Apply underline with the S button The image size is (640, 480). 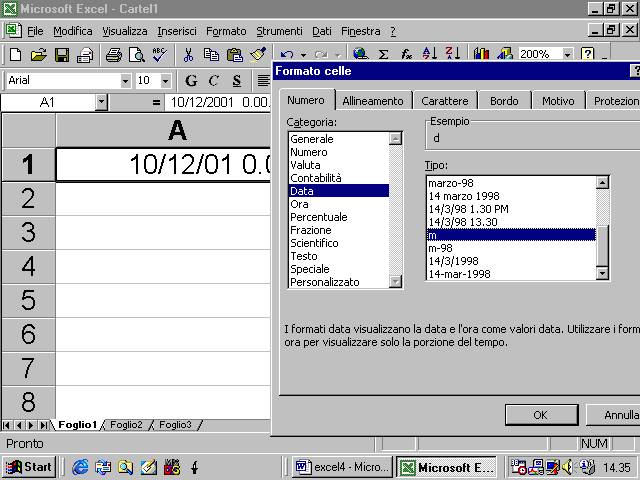[237, 81]
